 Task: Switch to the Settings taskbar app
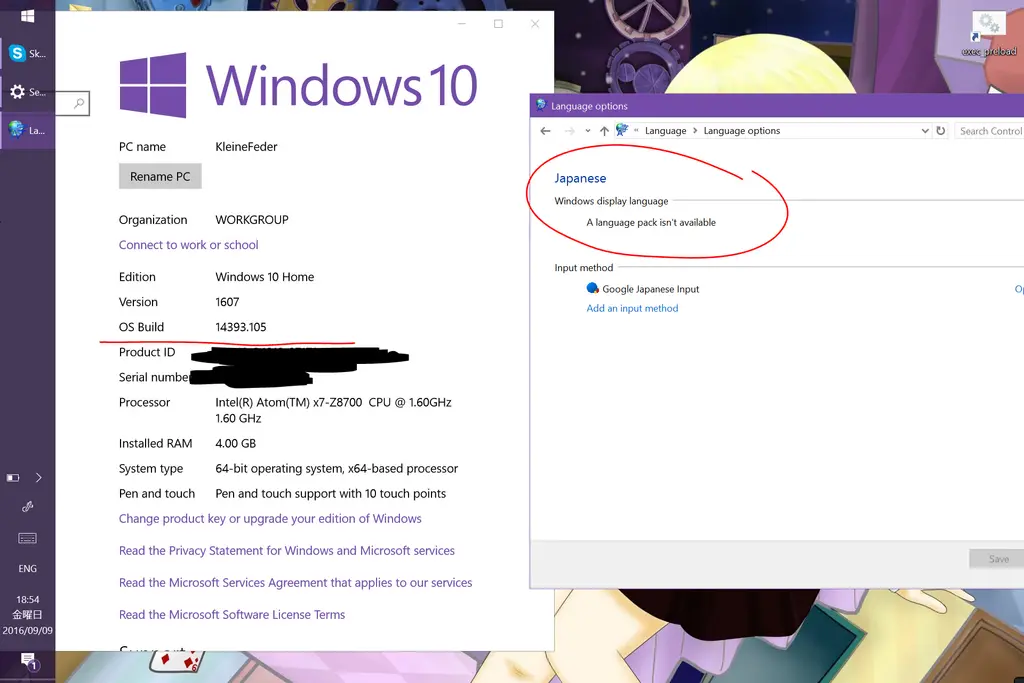(27, 92)
